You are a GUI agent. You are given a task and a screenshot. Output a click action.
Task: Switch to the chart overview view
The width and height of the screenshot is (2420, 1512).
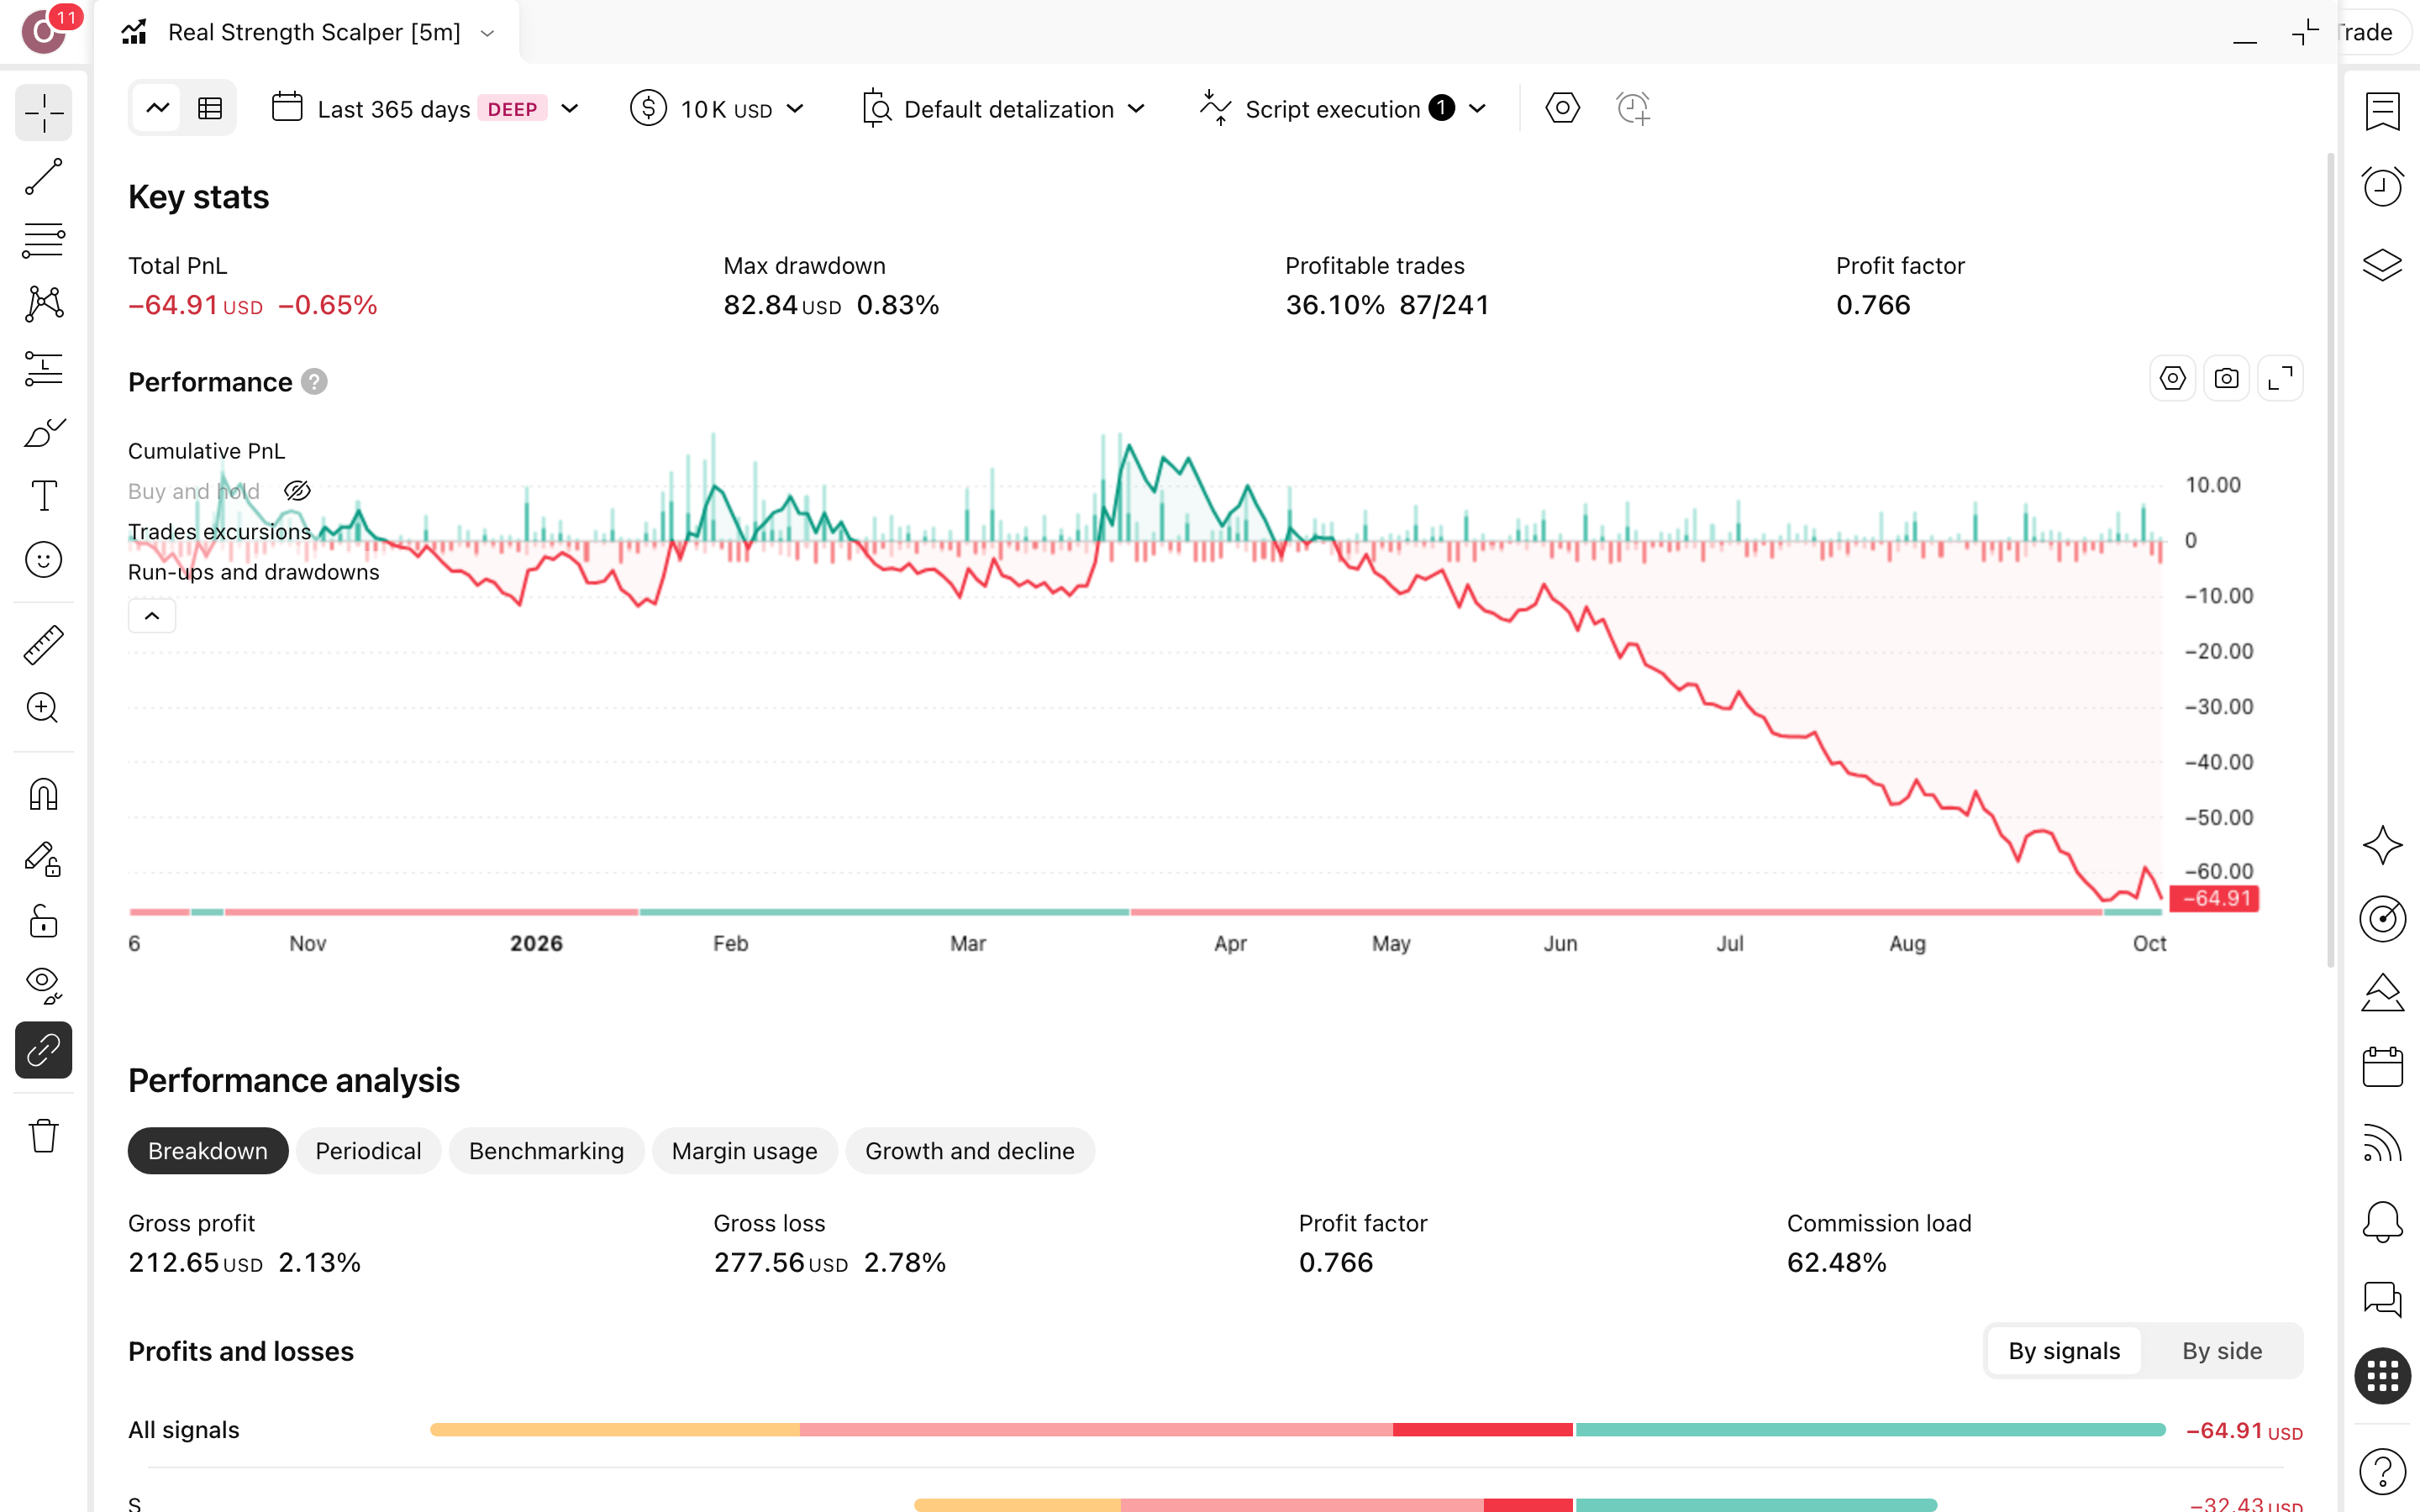(157, 108)
